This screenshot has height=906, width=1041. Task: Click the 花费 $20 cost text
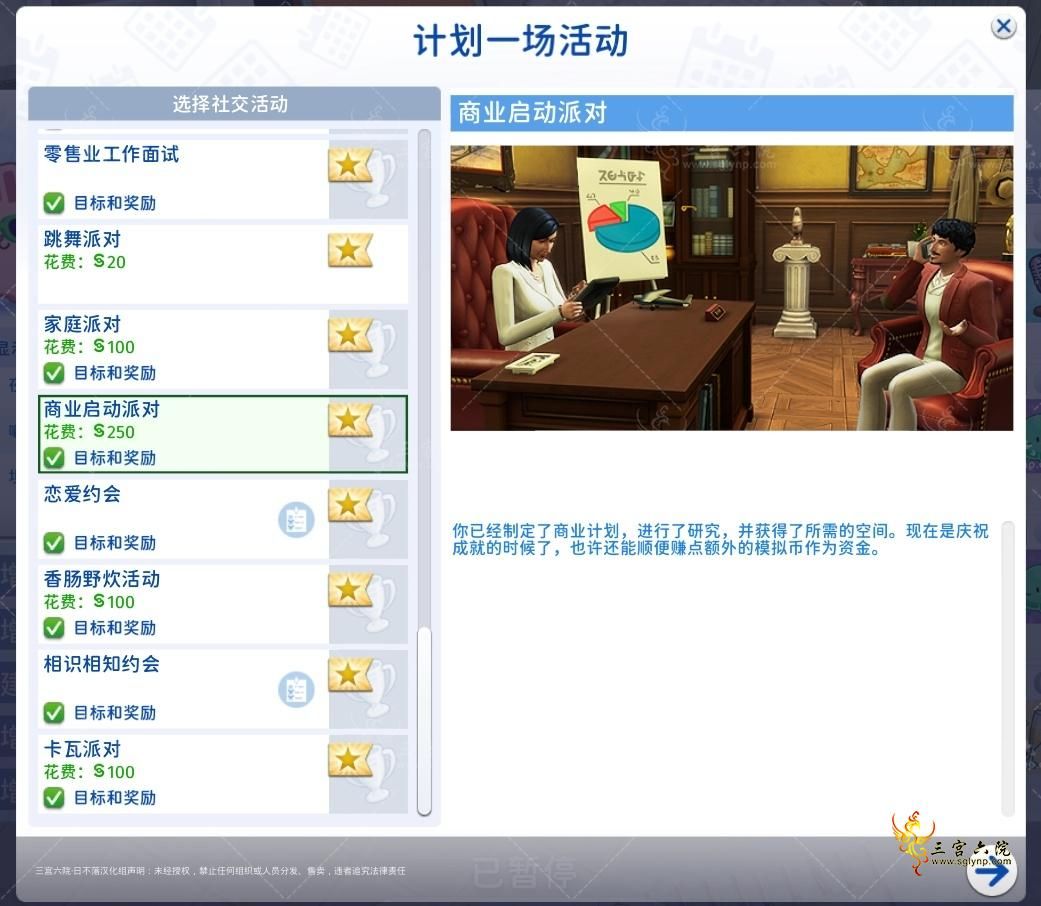[84, 262]
